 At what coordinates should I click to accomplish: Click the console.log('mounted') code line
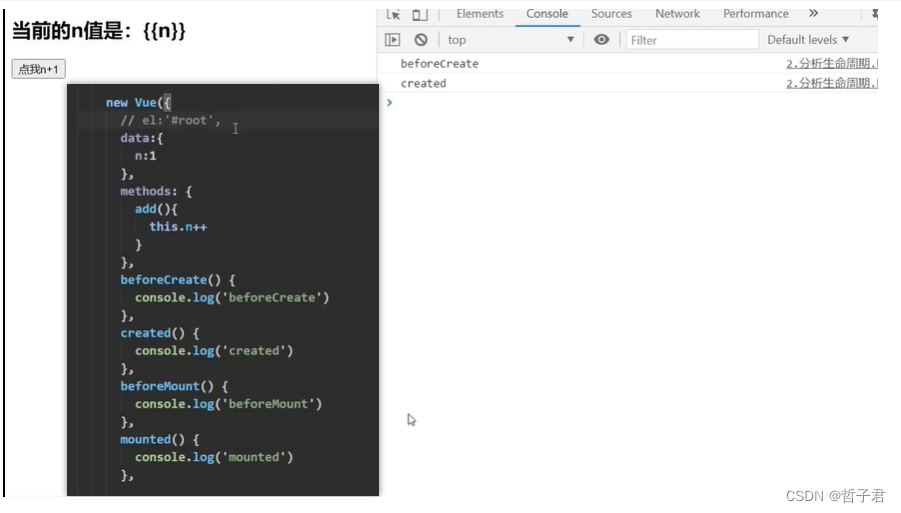pyautogui.click(x=214, y=457)
